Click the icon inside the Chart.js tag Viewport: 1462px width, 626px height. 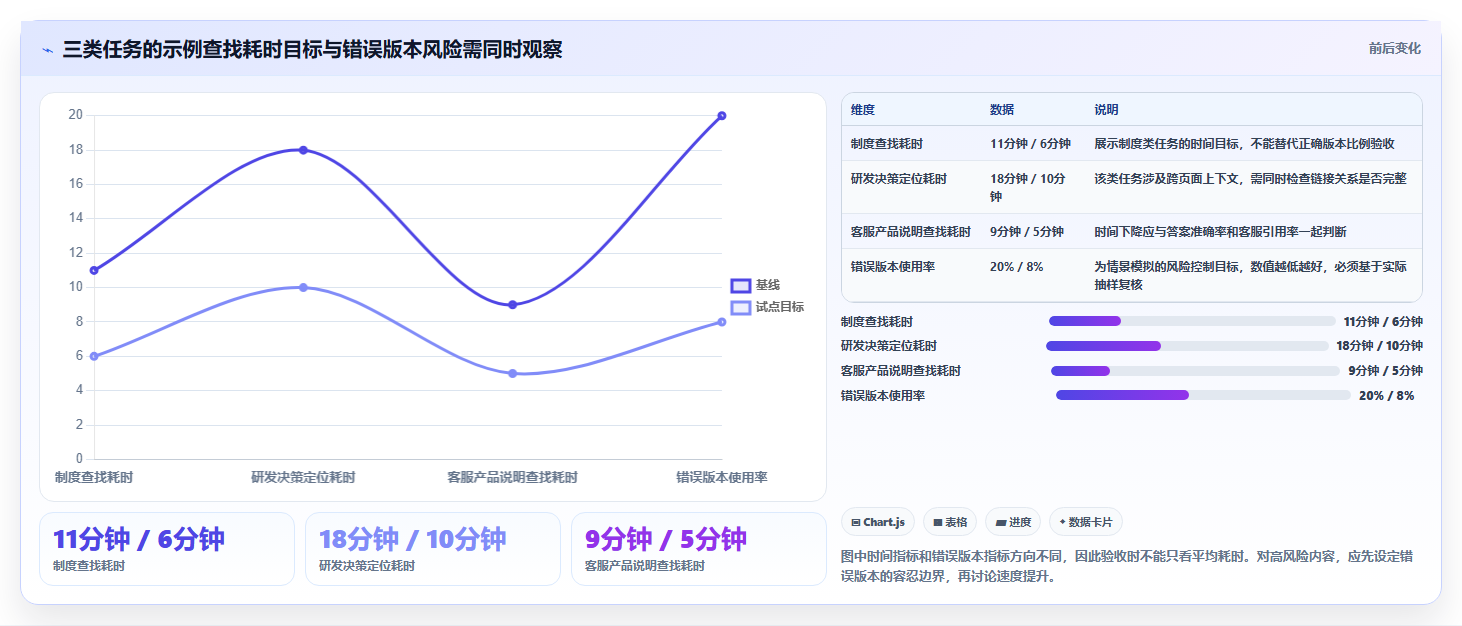[856, 522]
